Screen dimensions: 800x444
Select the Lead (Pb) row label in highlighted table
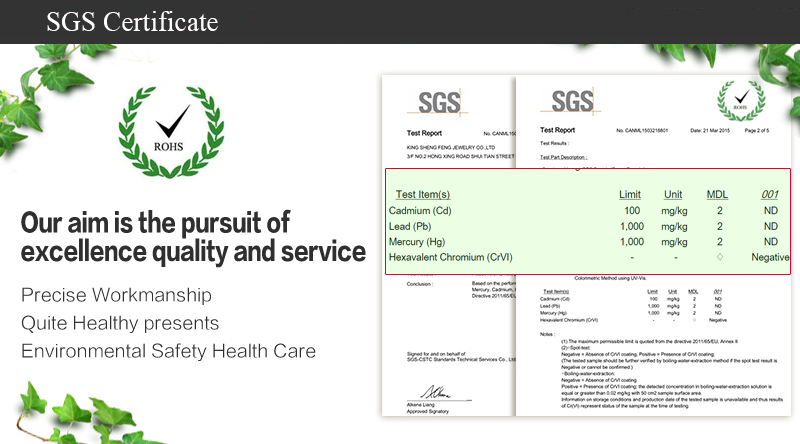pyautogui.click(x=415, y=226)
